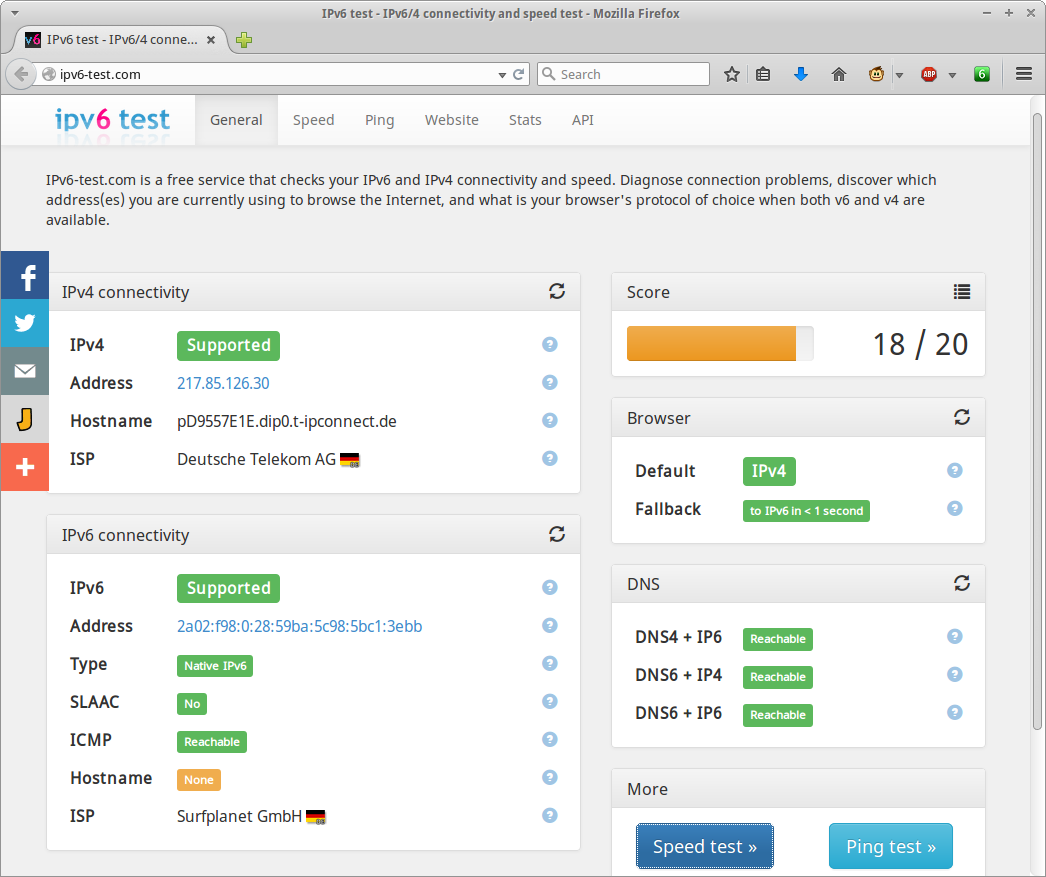Image resolution: width=1046 pixels, height=877 pixels.
Task: Open the Greasemonkey dropdown arrow
Action: pos(899,75)
